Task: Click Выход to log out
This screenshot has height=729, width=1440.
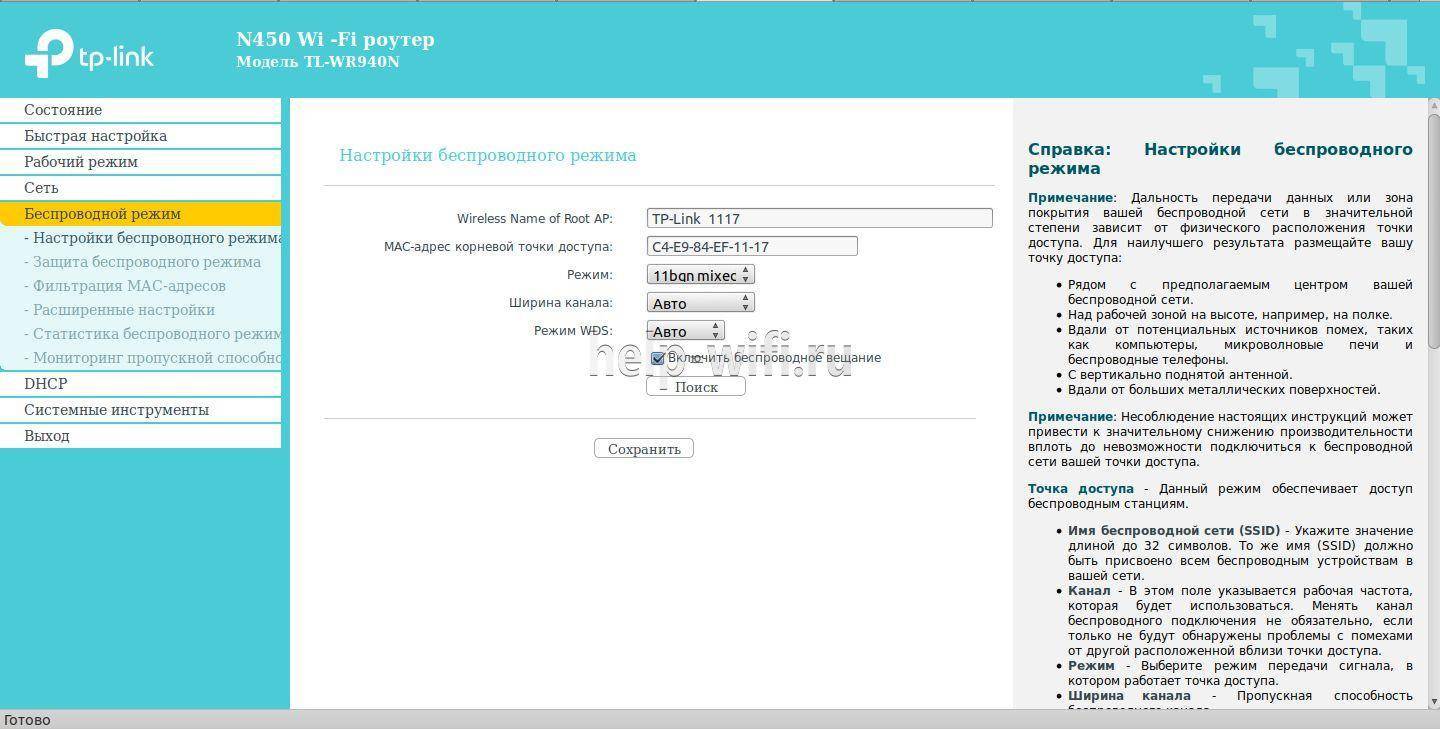Action: point(47,436)
